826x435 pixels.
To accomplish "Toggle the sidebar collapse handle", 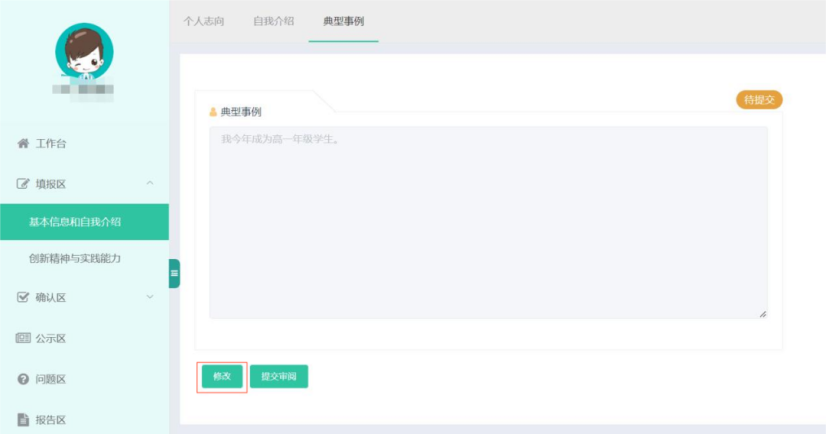I will (174, 273).
